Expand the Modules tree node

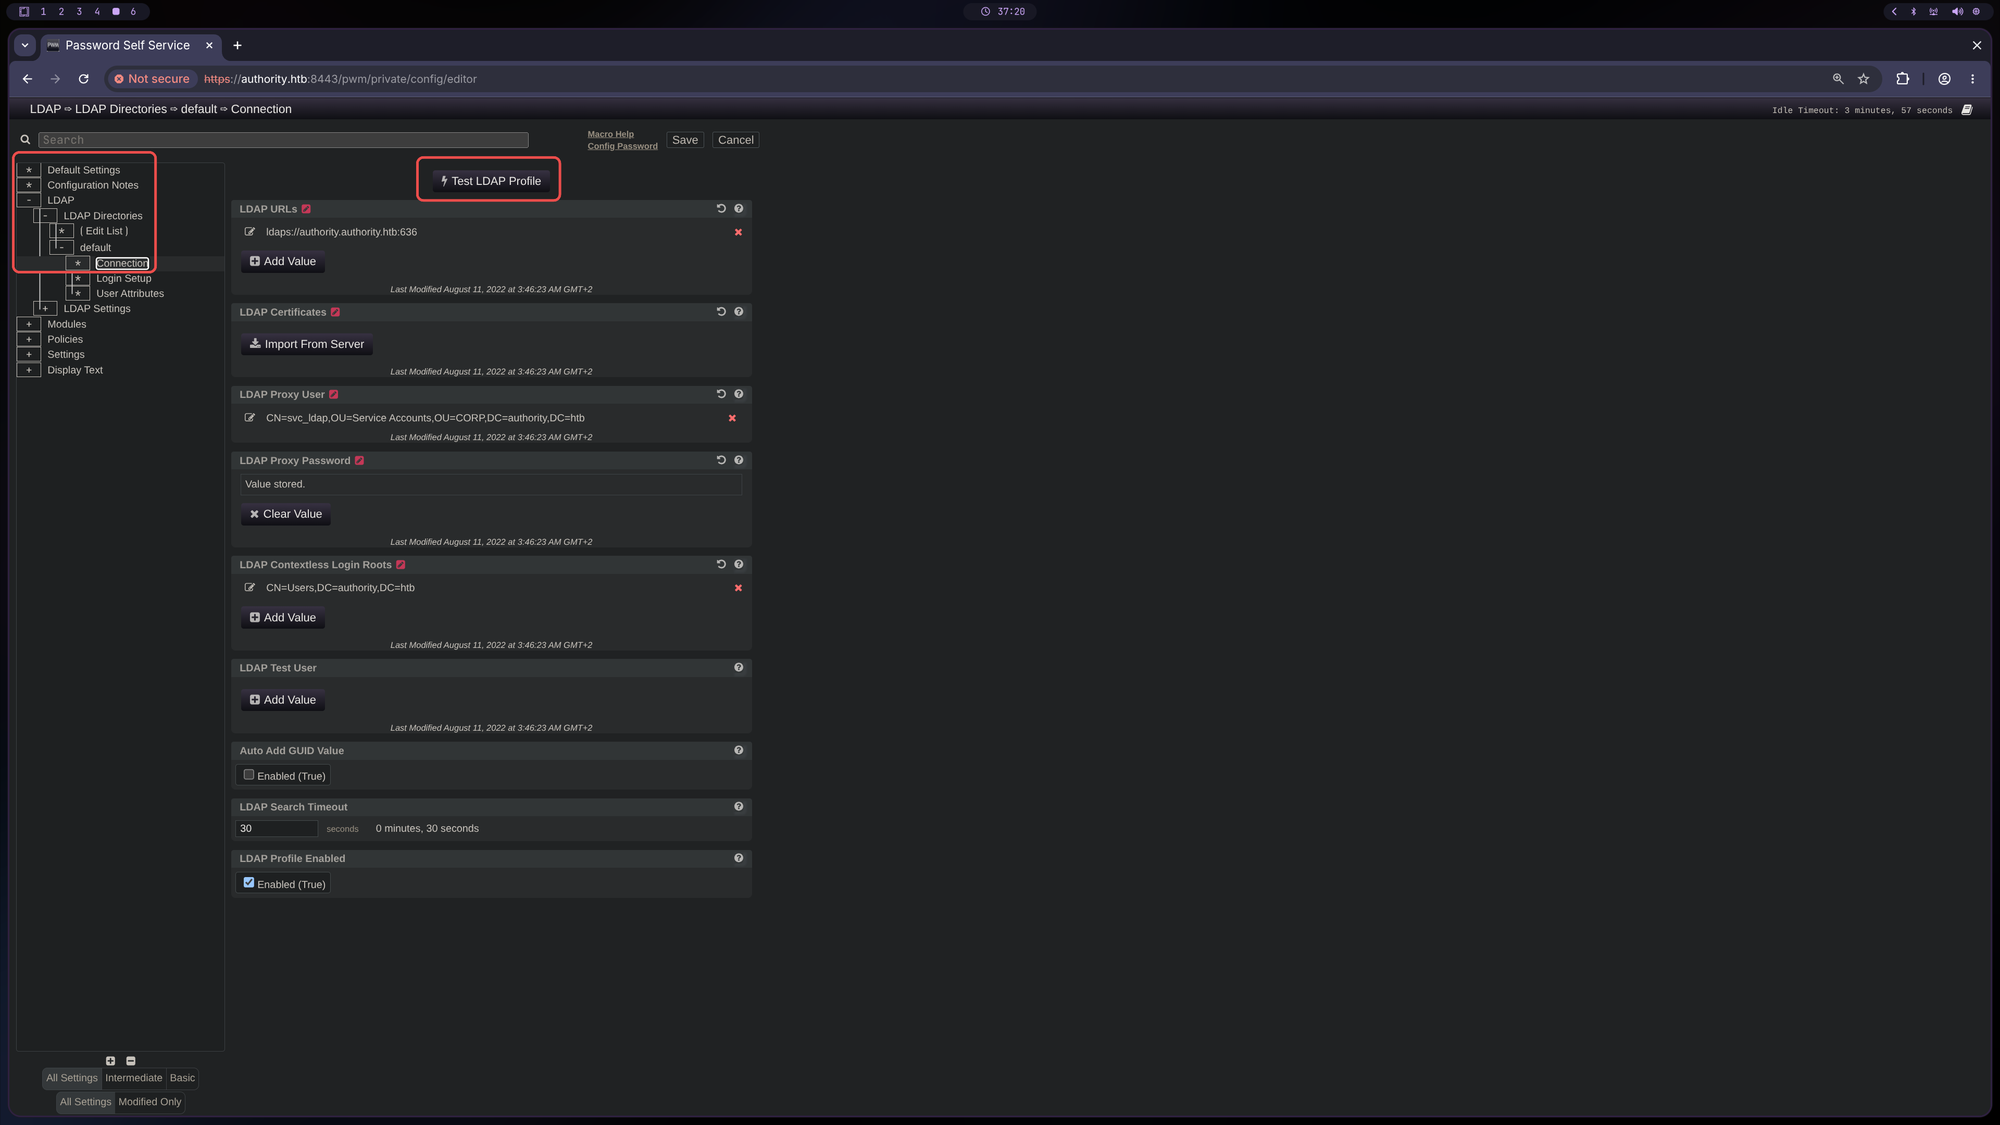click(29, 324)
